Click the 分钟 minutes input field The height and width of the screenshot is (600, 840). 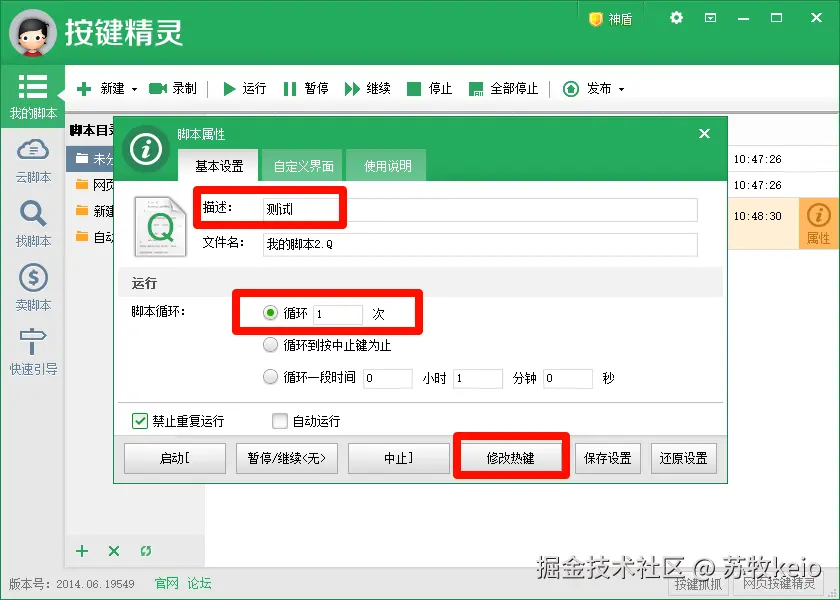478,378
